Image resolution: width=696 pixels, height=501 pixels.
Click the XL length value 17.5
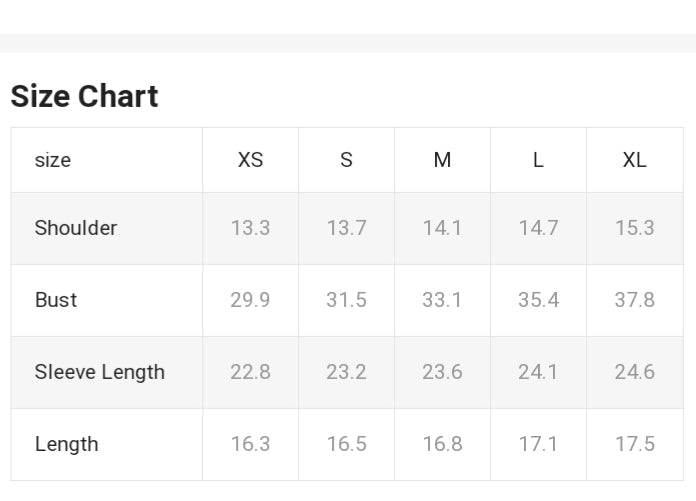634,444
